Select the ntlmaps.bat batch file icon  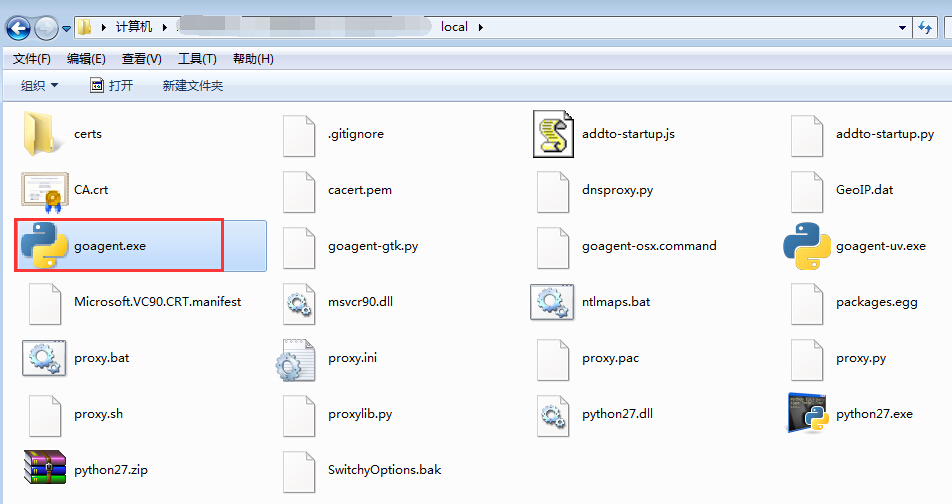(x=552, y=302)
